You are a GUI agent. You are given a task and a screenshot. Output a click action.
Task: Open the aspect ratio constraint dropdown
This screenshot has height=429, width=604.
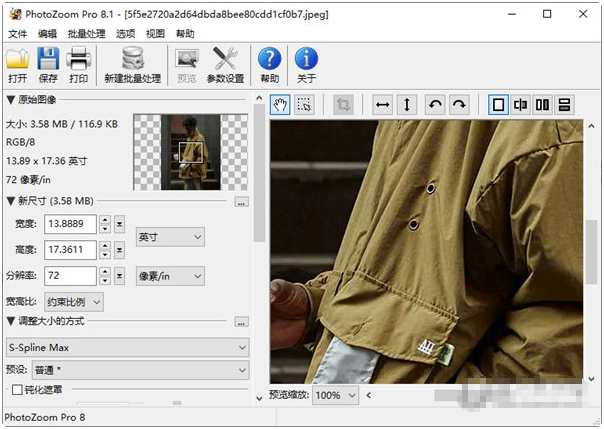pyautogui.click(x=73, y=301)
